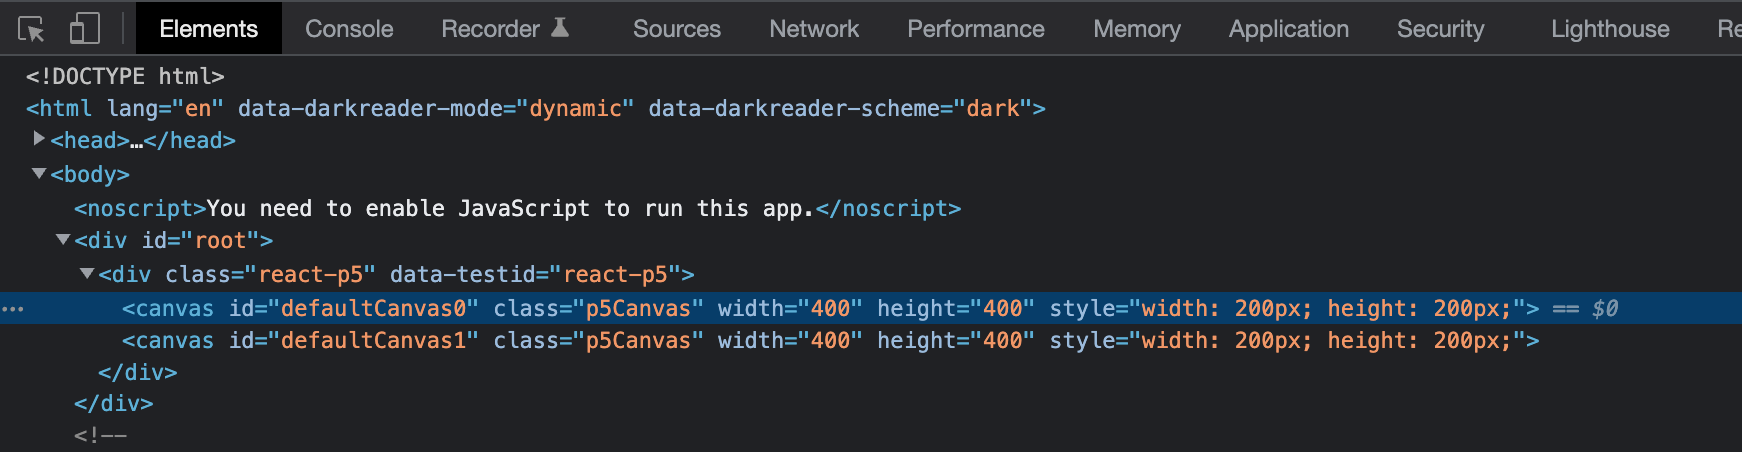Open the Memory tab
Viewport: 1742px width, 452px height.
pyautogui.click(x=1137, y=29)
